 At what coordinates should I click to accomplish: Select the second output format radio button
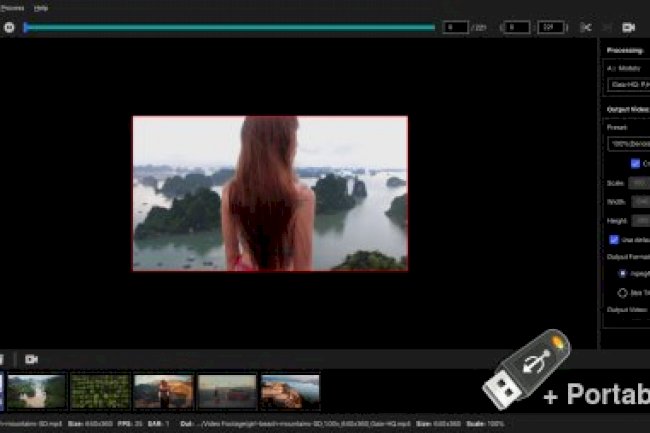pyautogui.click(x=623, y=292)
